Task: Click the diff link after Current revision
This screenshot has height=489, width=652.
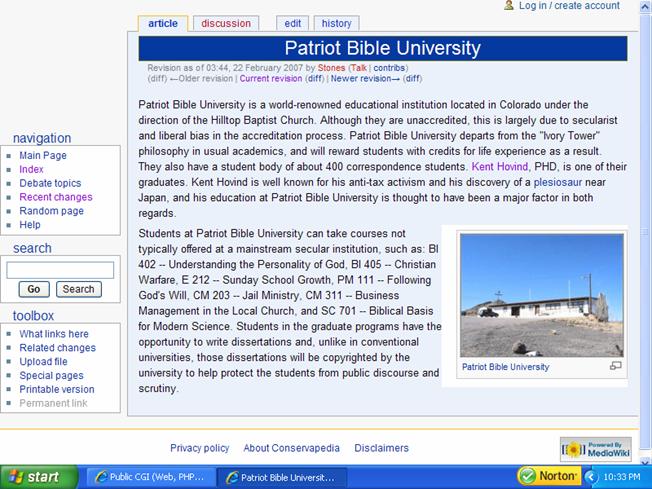Action: coord(314,79)
